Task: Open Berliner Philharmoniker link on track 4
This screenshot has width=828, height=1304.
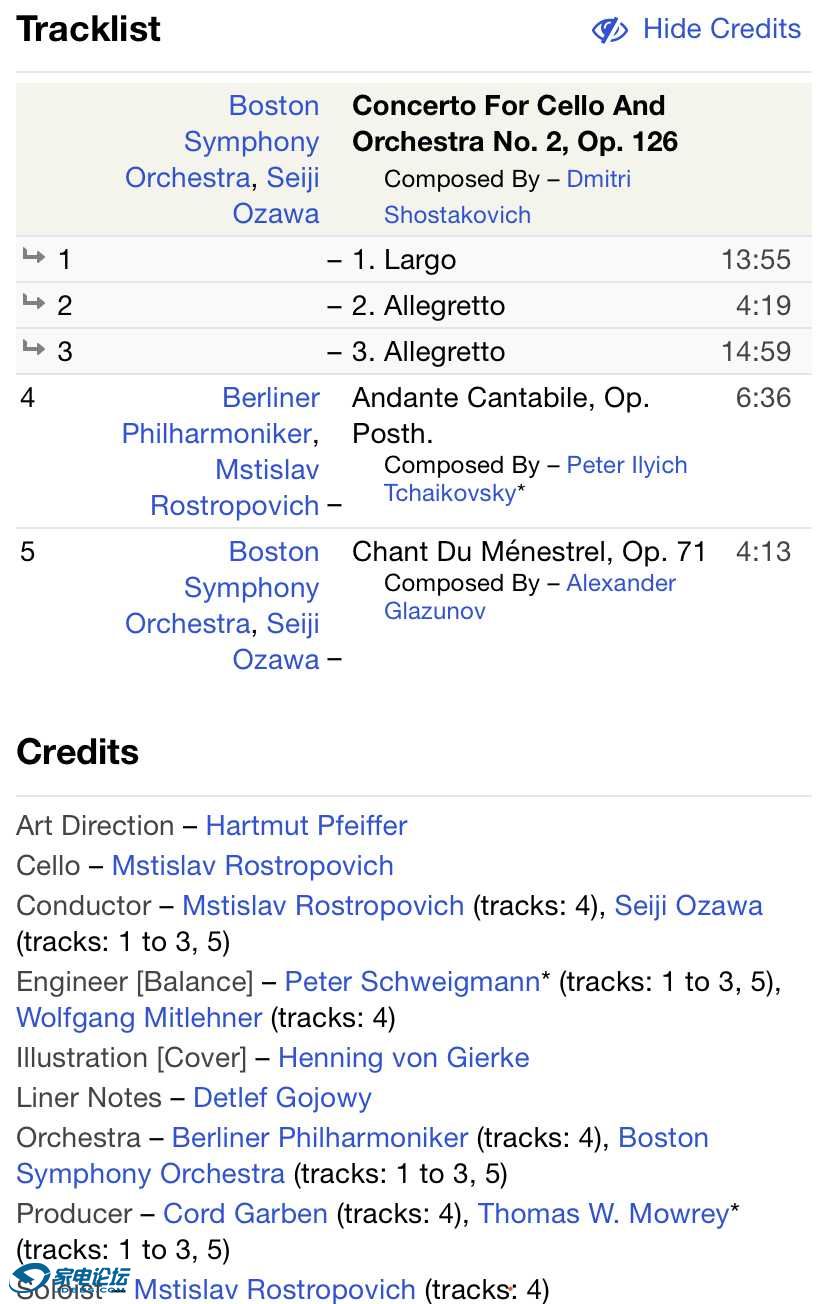Action: tap(216, 434)
